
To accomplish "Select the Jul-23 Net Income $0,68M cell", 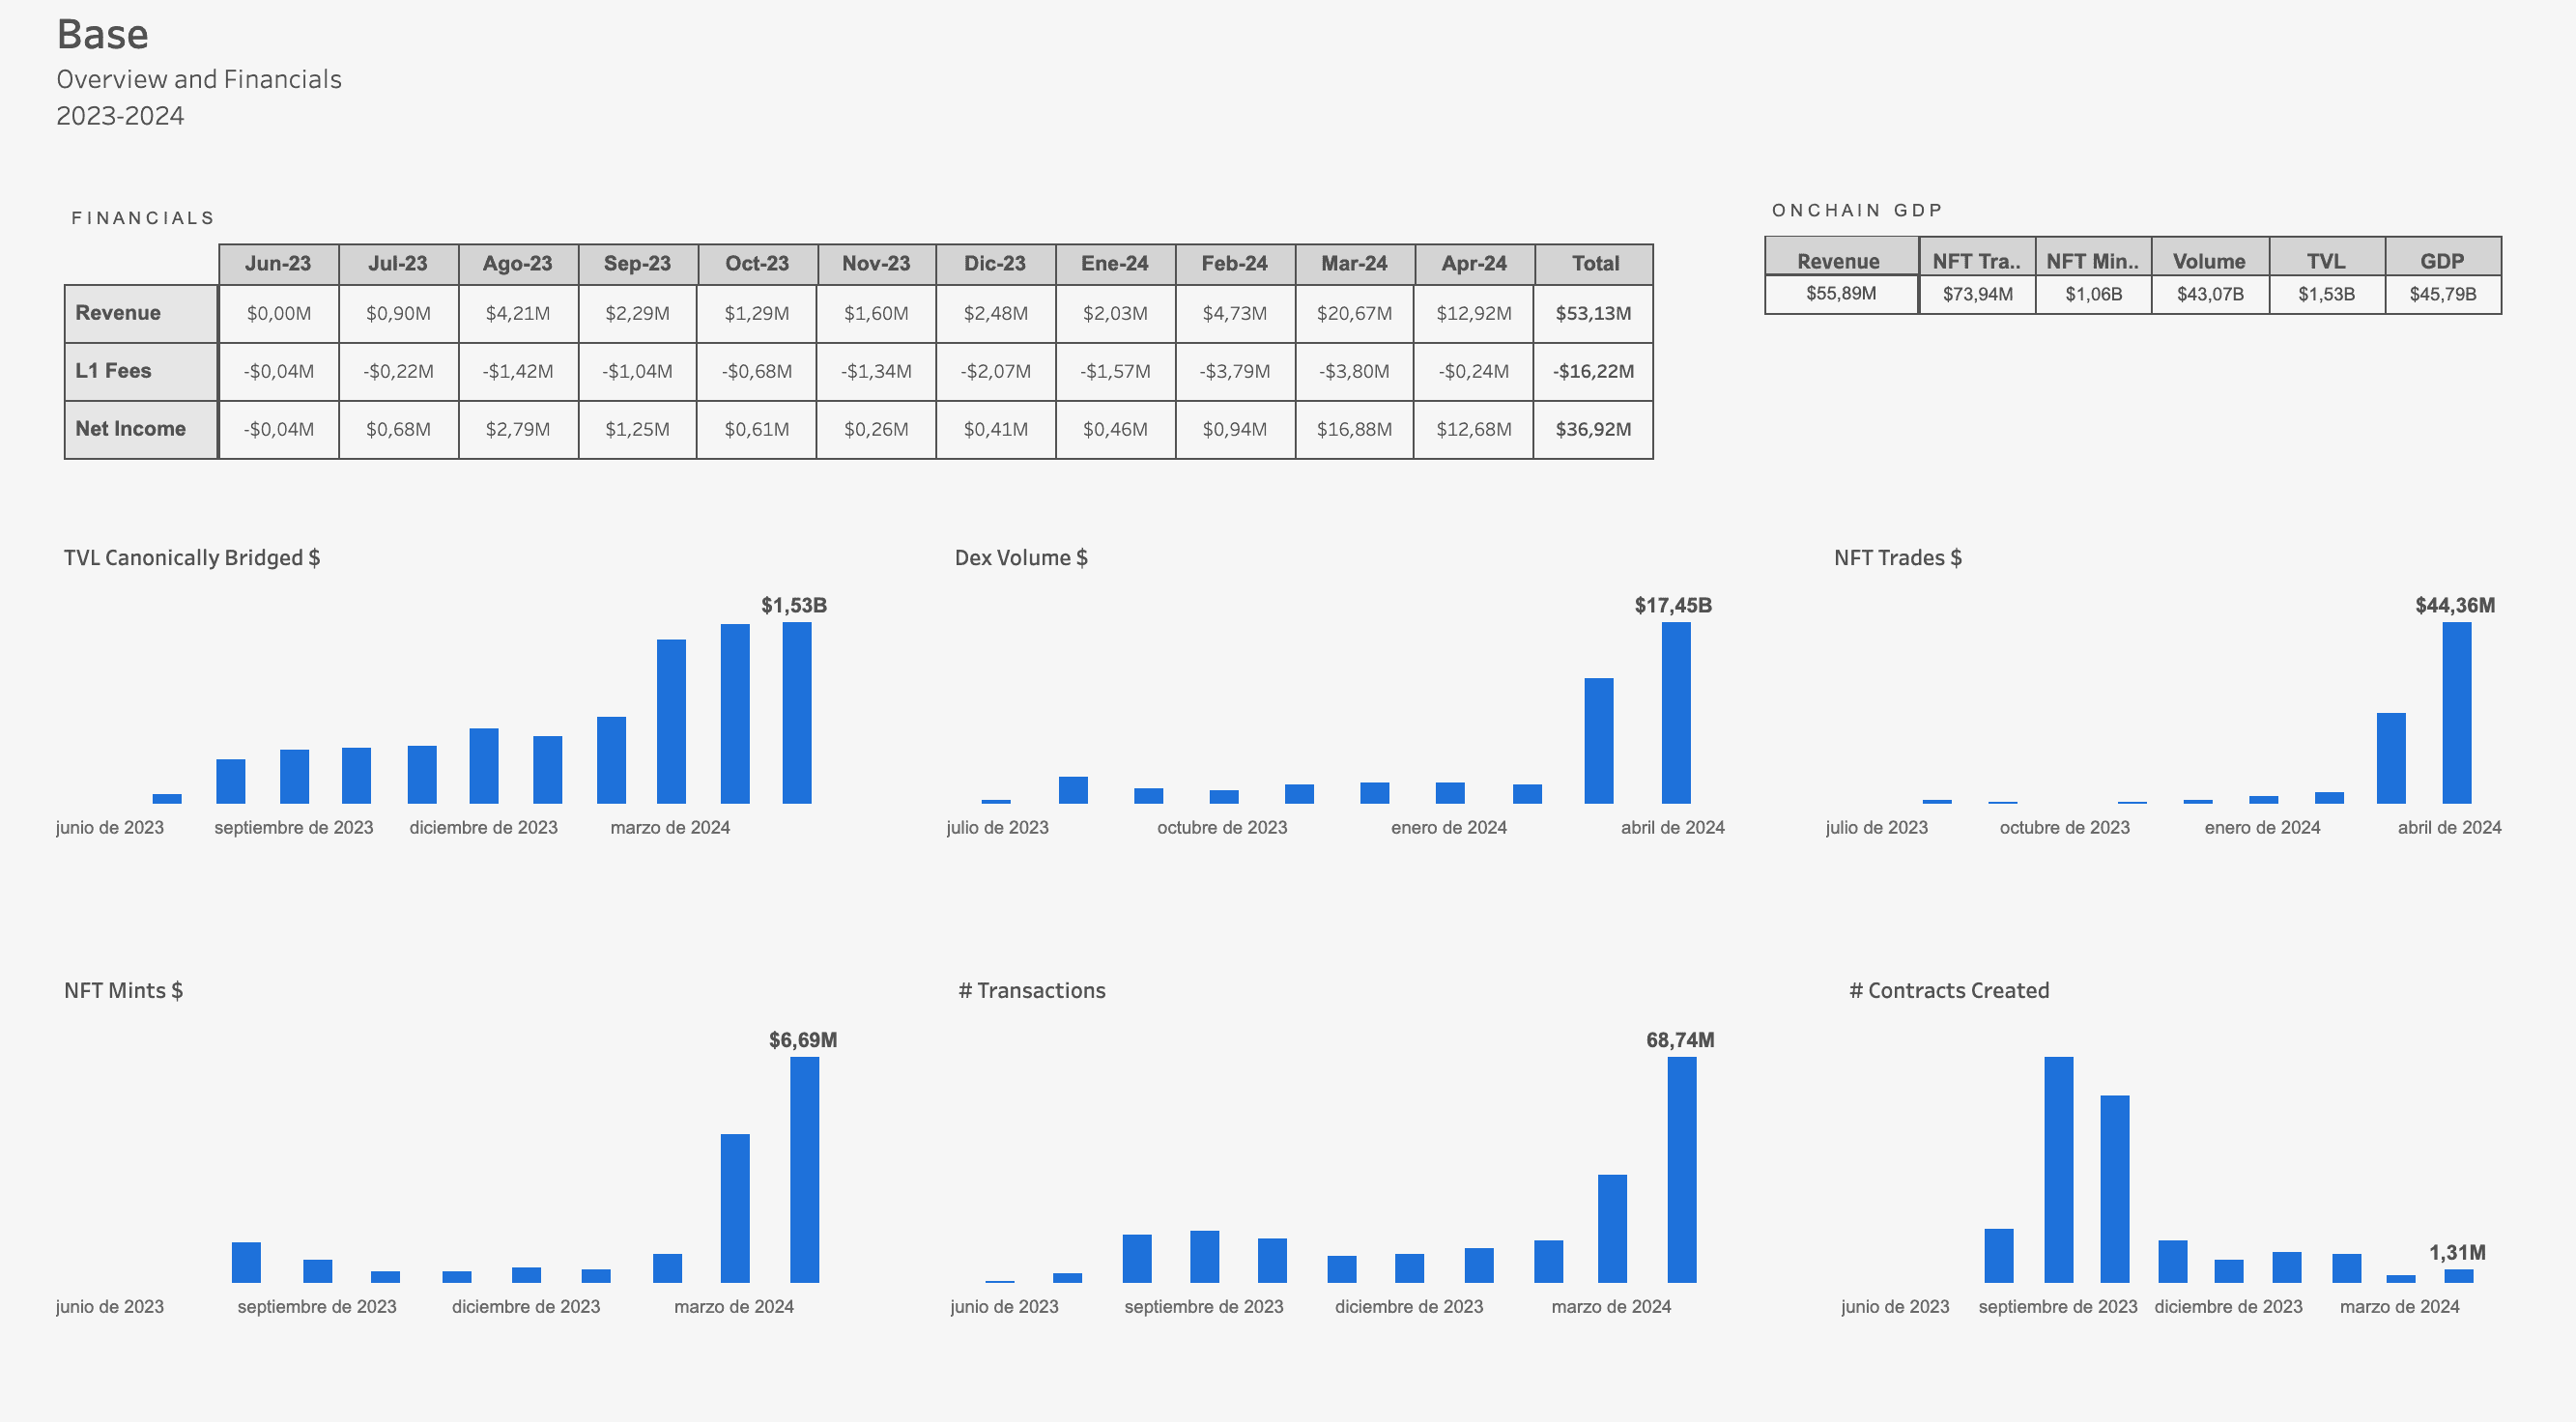I will pos(398,429).
